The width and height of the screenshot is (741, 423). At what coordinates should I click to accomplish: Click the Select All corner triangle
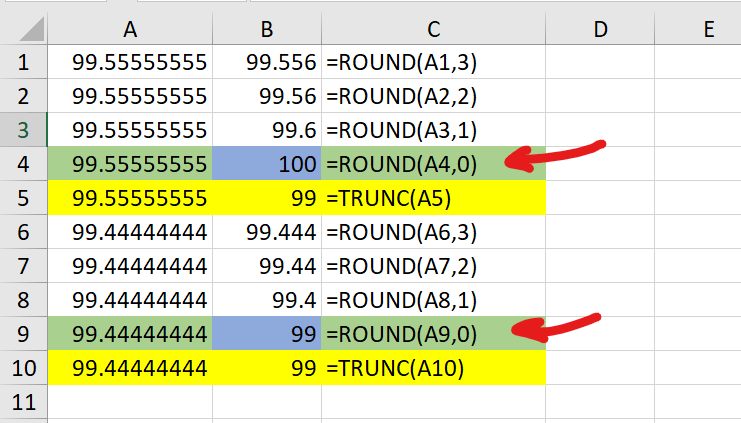coord(32,29)
